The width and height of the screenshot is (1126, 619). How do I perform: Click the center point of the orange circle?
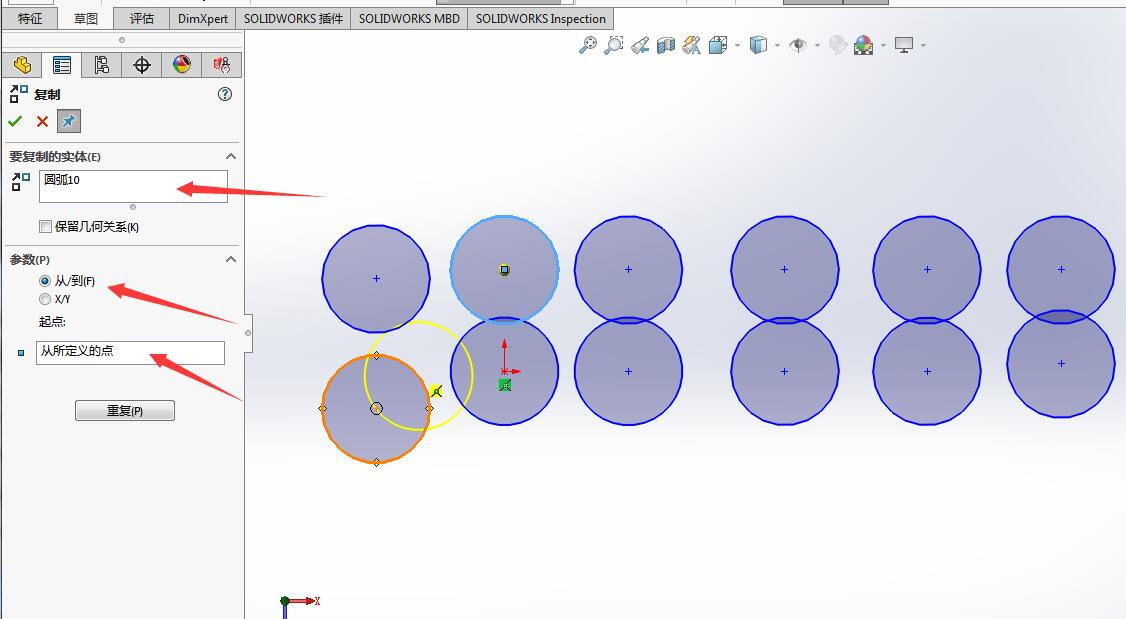(x=376, y=409)
